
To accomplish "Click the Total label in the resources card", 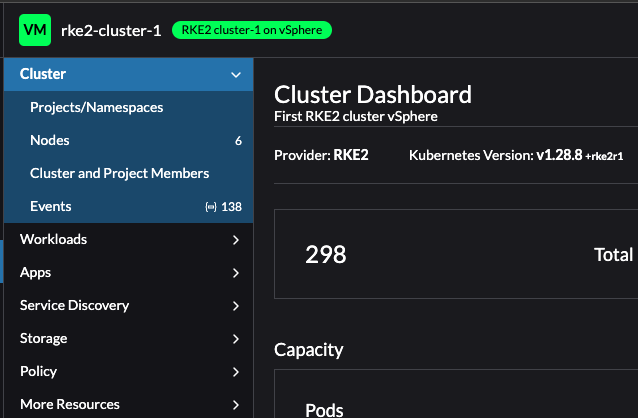I will coord(614,255).
